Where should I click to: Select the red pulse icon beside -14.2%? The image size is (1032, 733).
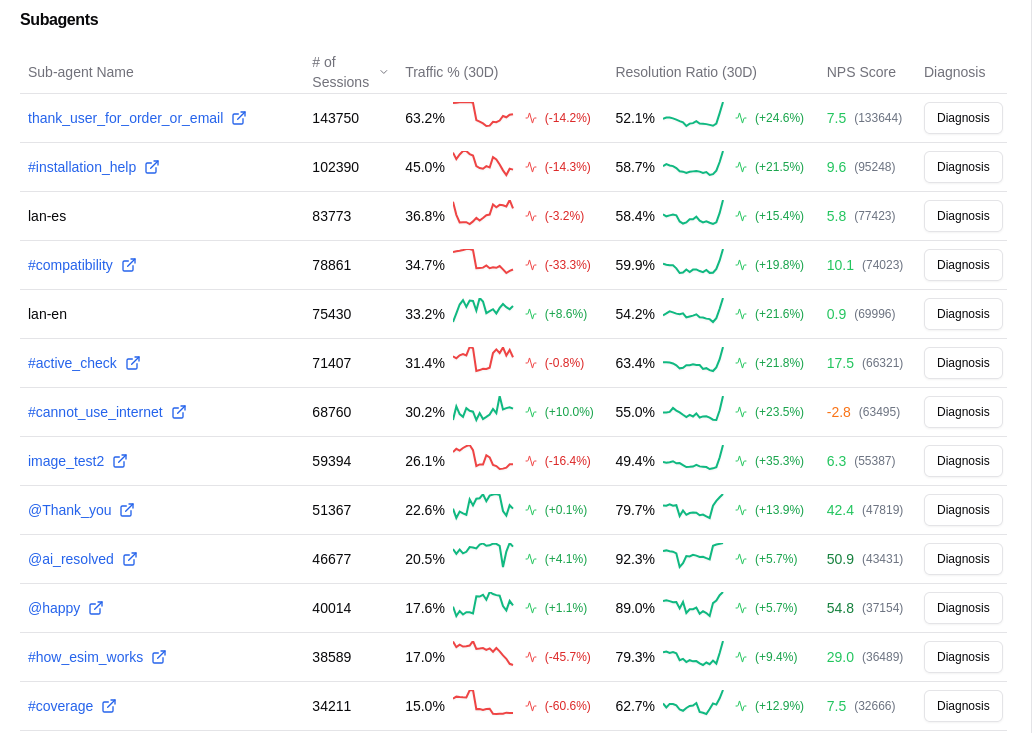531,117
